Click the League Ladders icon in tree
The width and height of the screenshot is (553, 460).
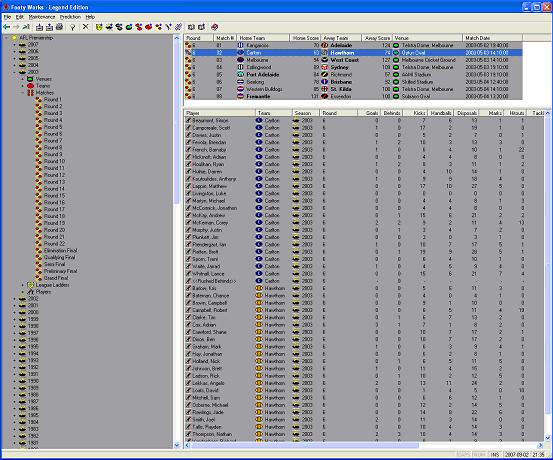[x=30, y=285]
